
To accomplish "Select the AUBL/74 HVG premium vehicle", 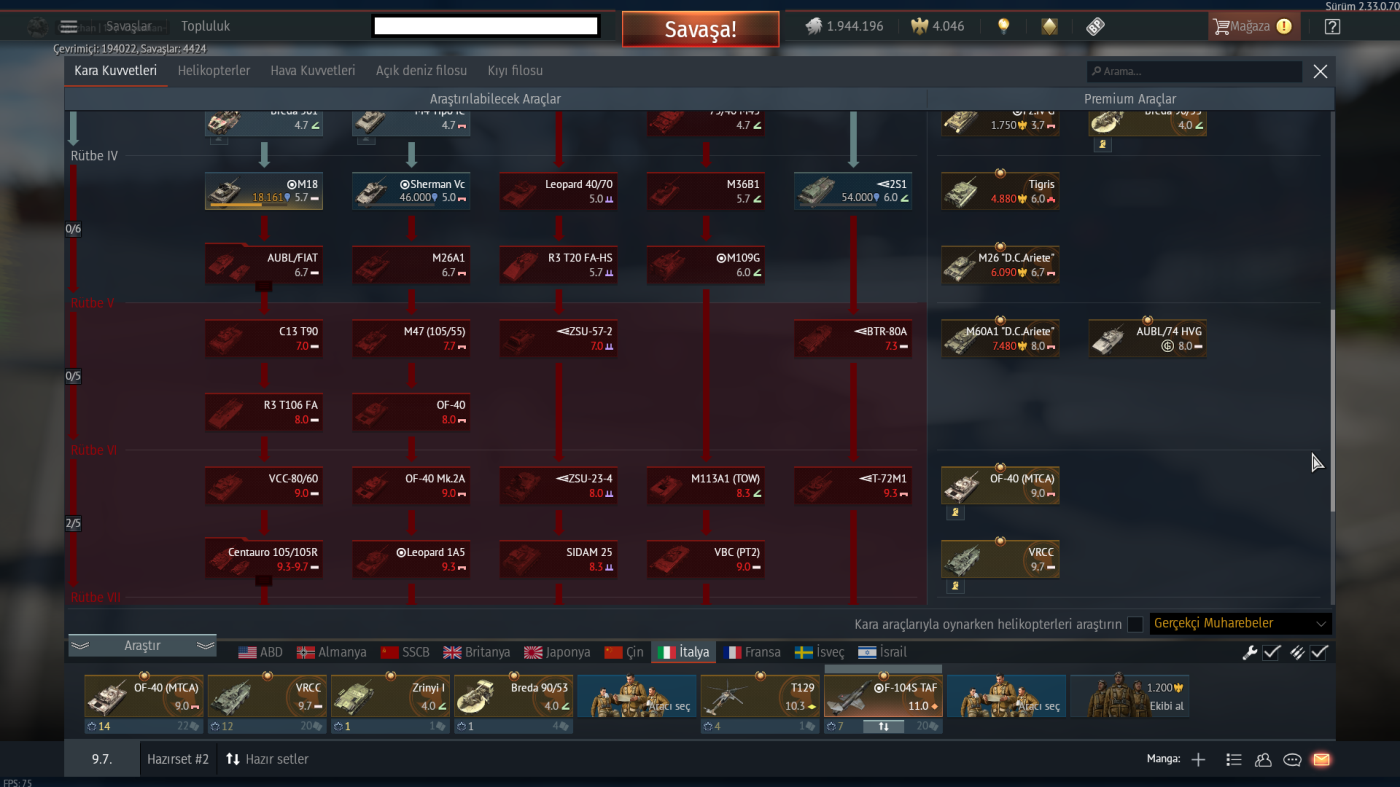I will (1147, 338).
